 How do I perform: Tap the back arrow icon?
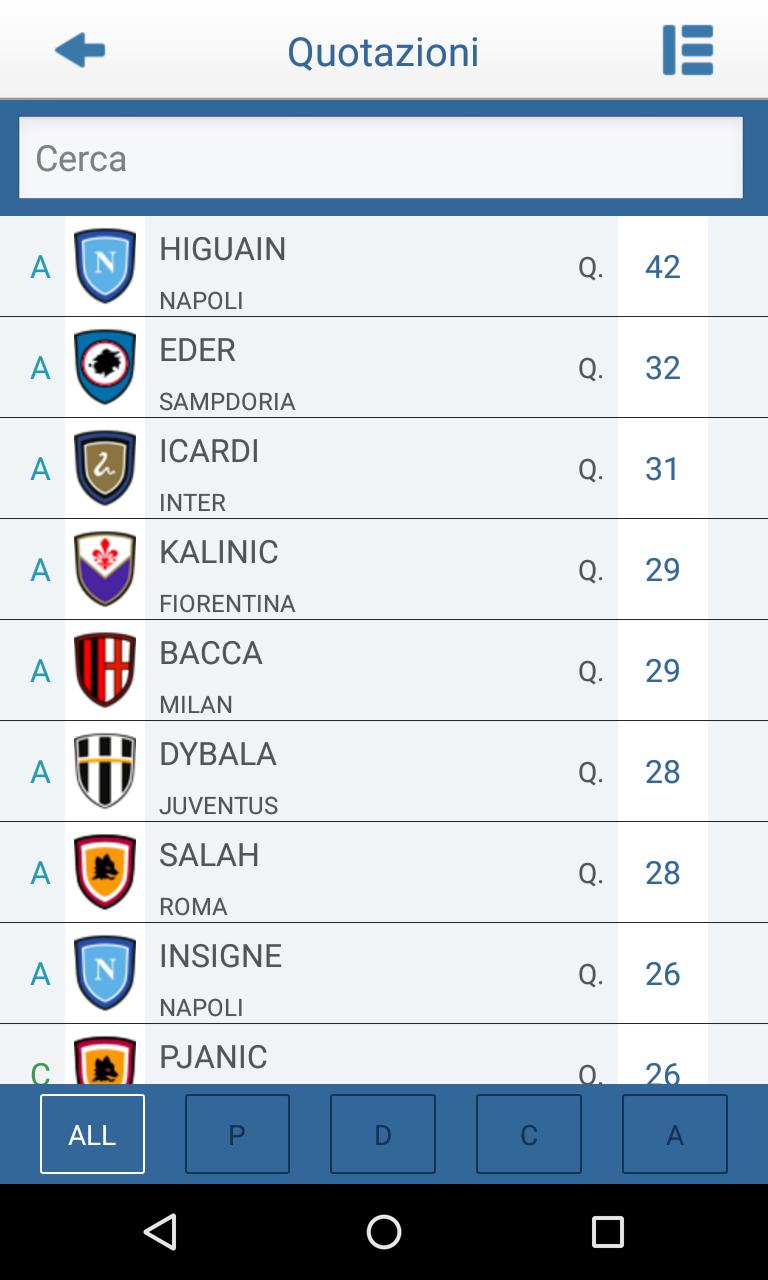[x=80, y=50]
